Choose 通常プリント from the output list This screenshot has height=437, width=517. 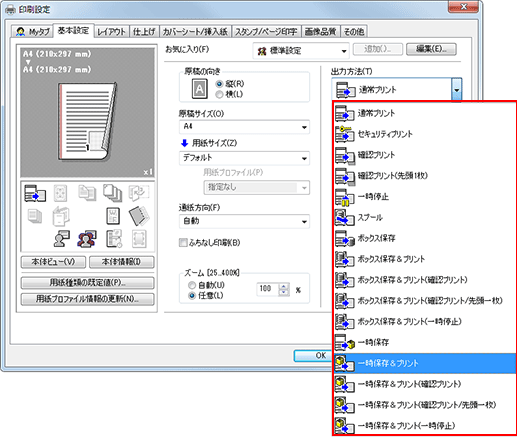[x=425, y=113]
